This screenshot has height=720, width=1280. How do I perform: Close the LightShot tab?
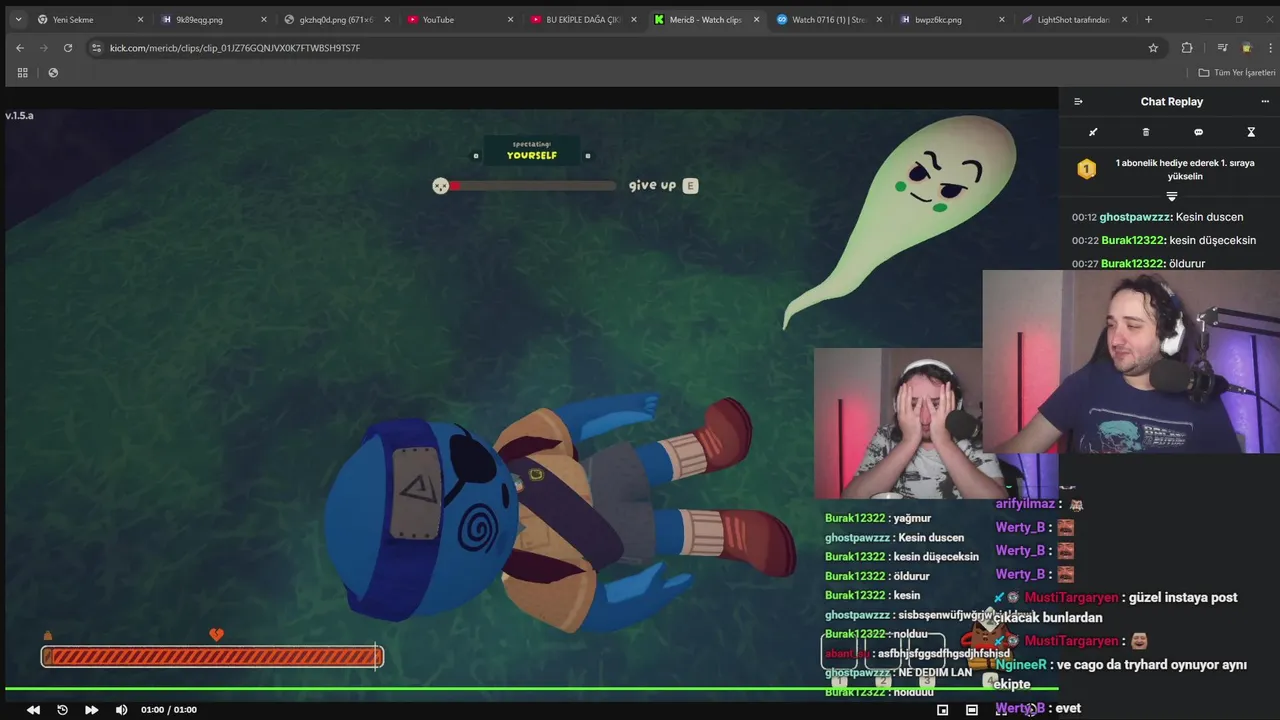click(1124, 19)
